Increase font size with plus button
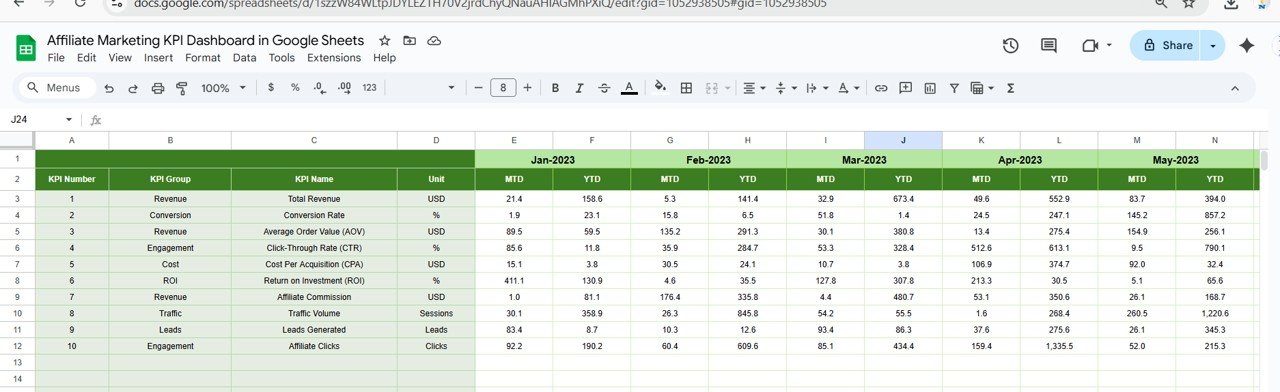The height and width of the screenshot is (392, 1280). tap(527, 88)
